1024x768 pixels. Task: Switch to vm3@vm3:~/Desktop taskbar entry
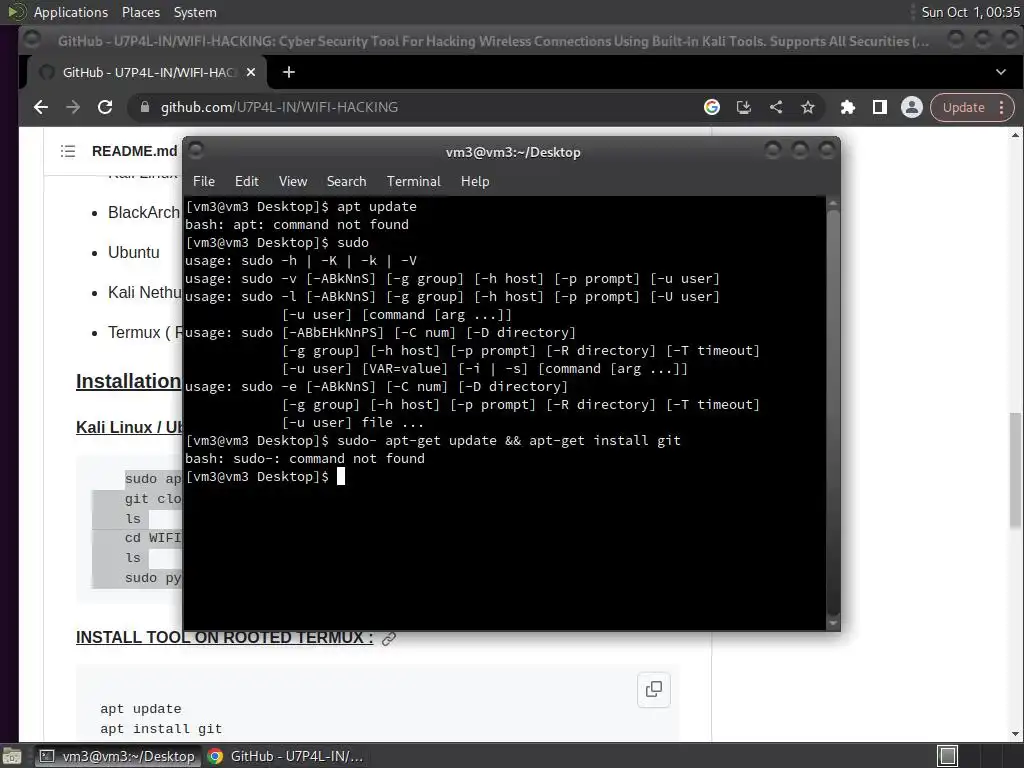point(117,756)
